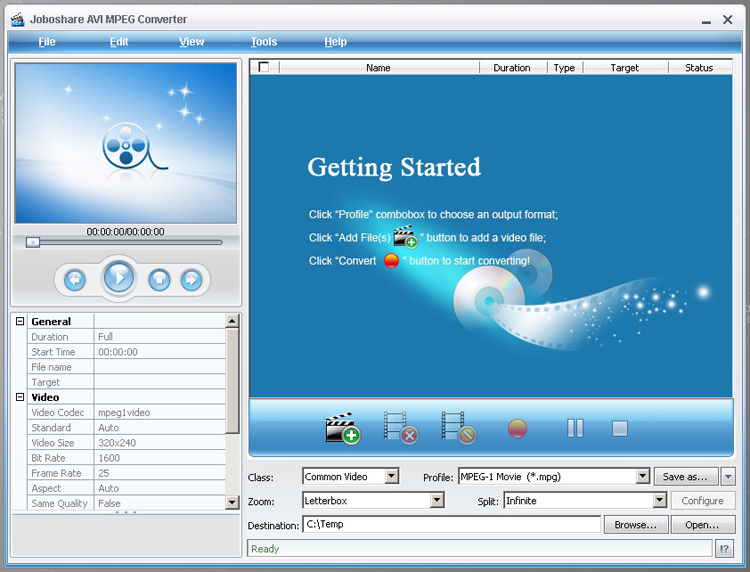Click the properties scrollbar down arrow
The image size is (750, 572).
(232, 502)
